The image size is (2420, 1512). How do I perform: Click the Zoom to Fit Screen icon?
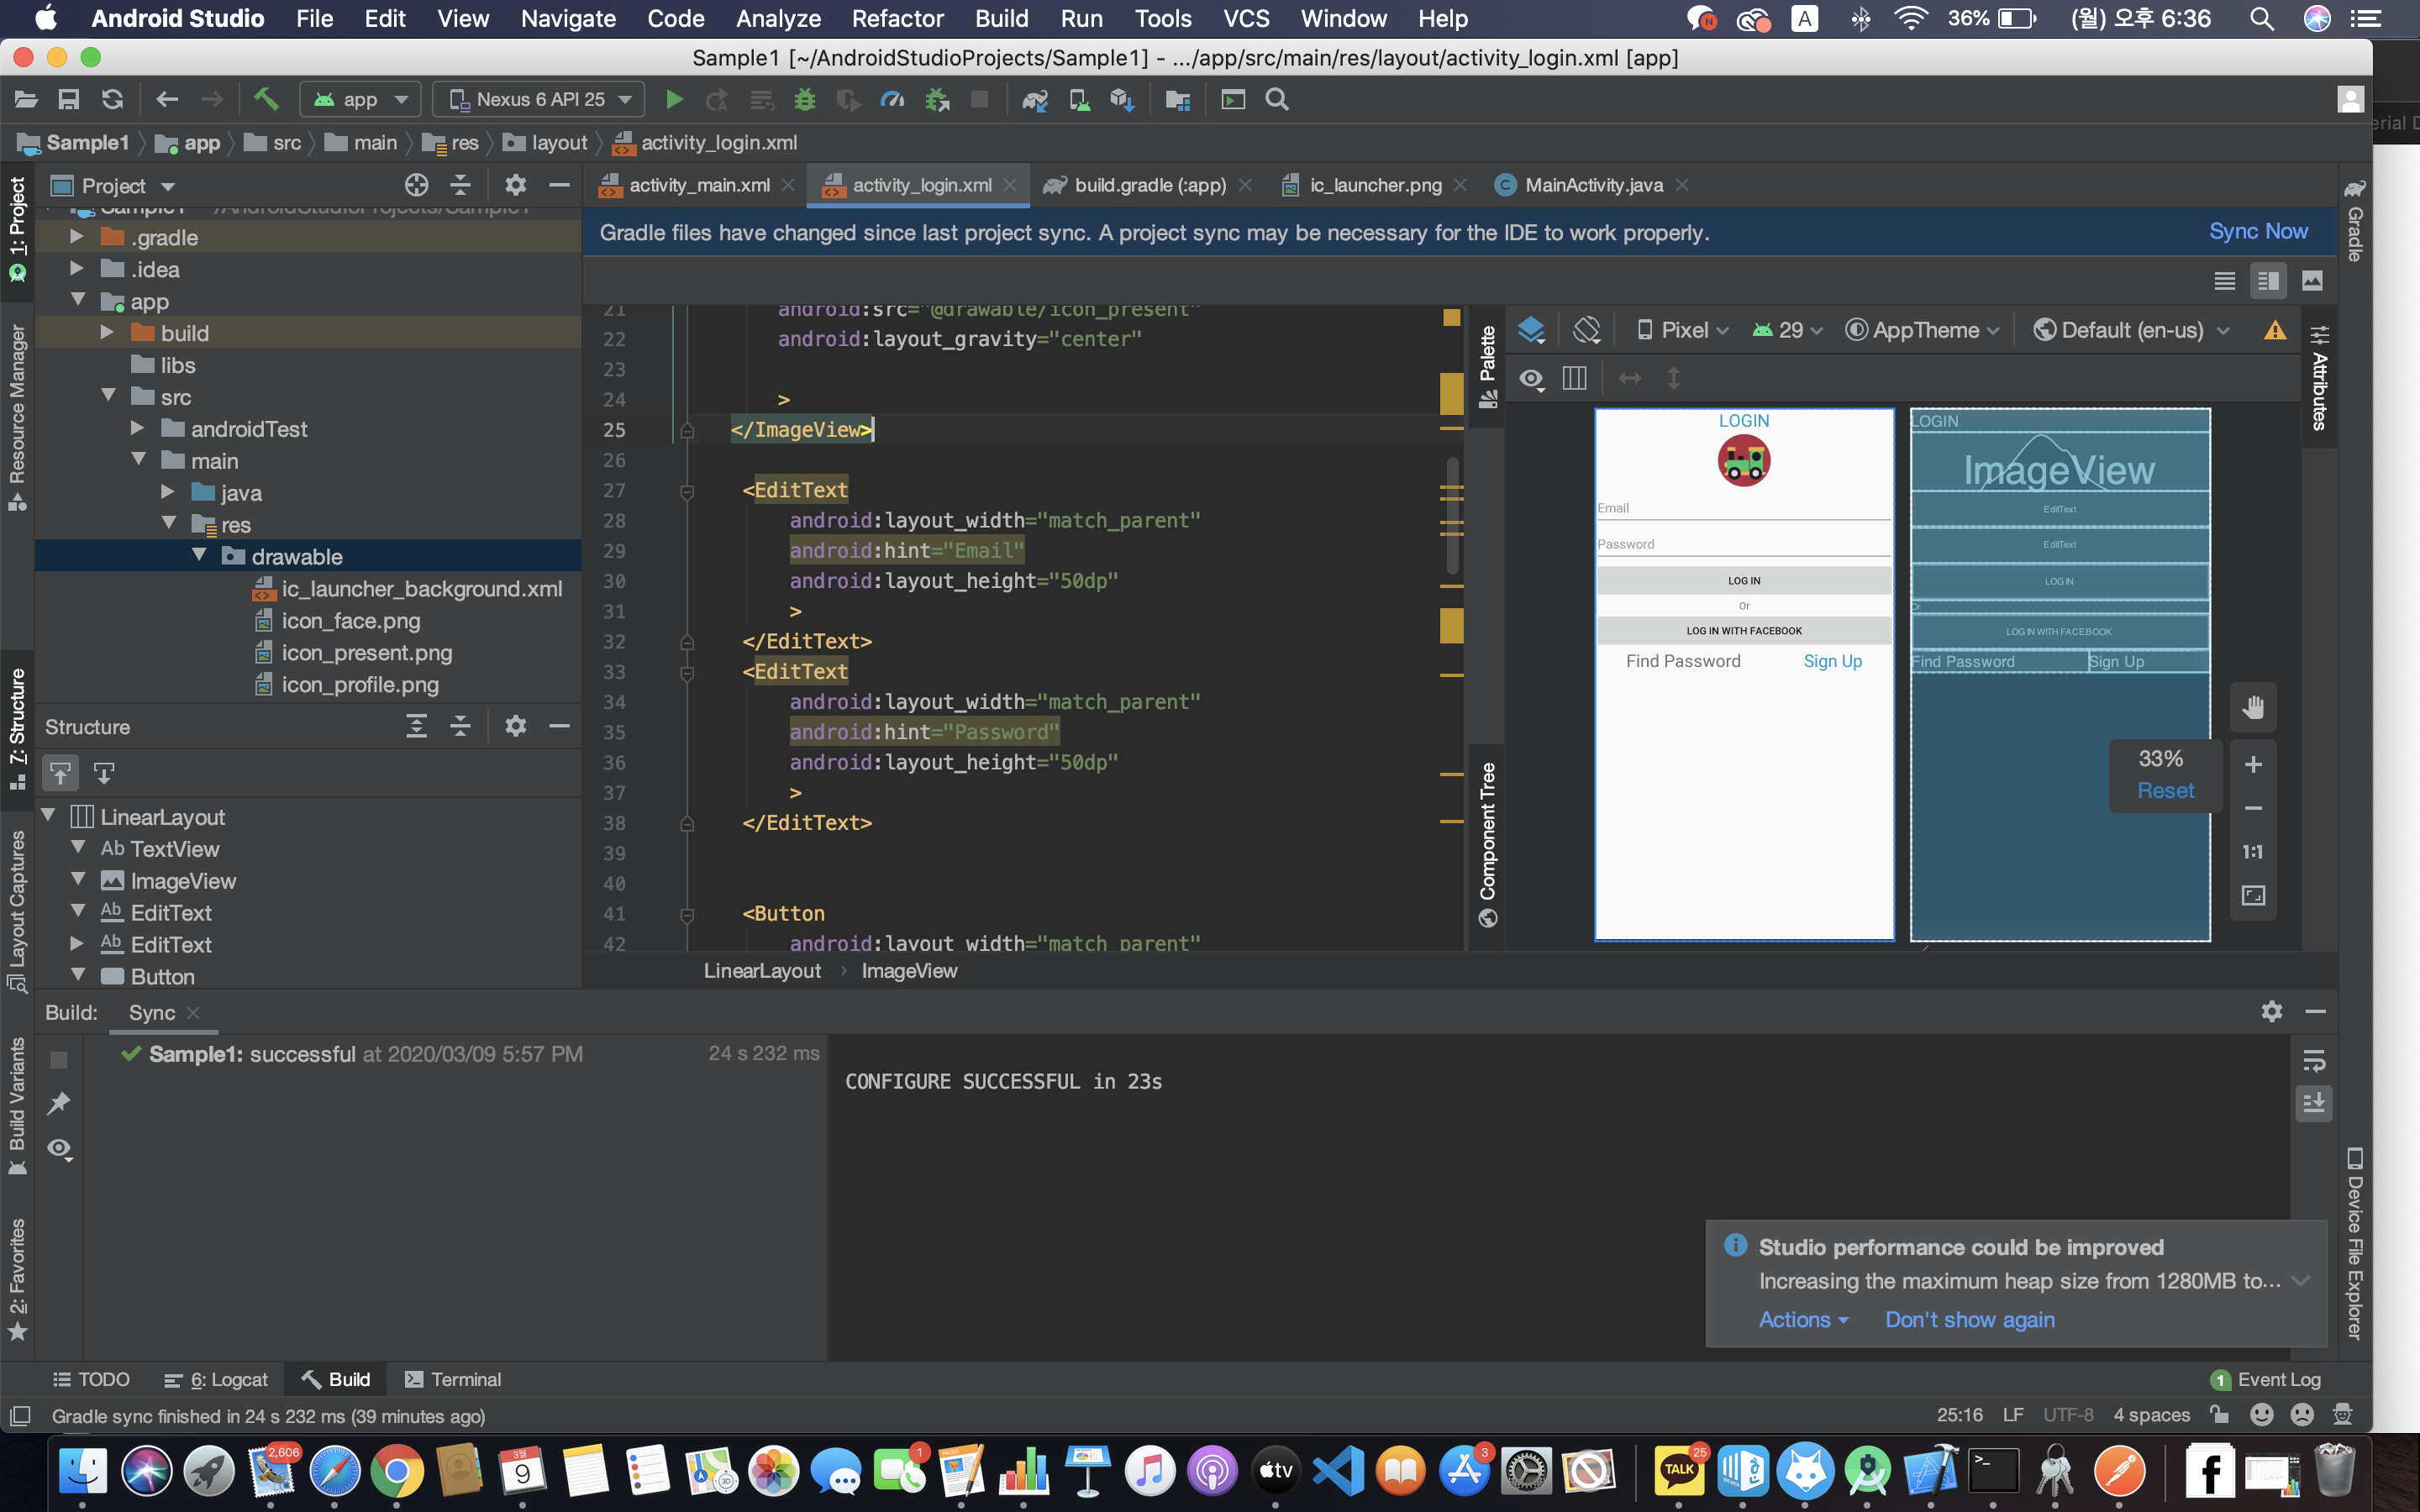pos(2253,895)
